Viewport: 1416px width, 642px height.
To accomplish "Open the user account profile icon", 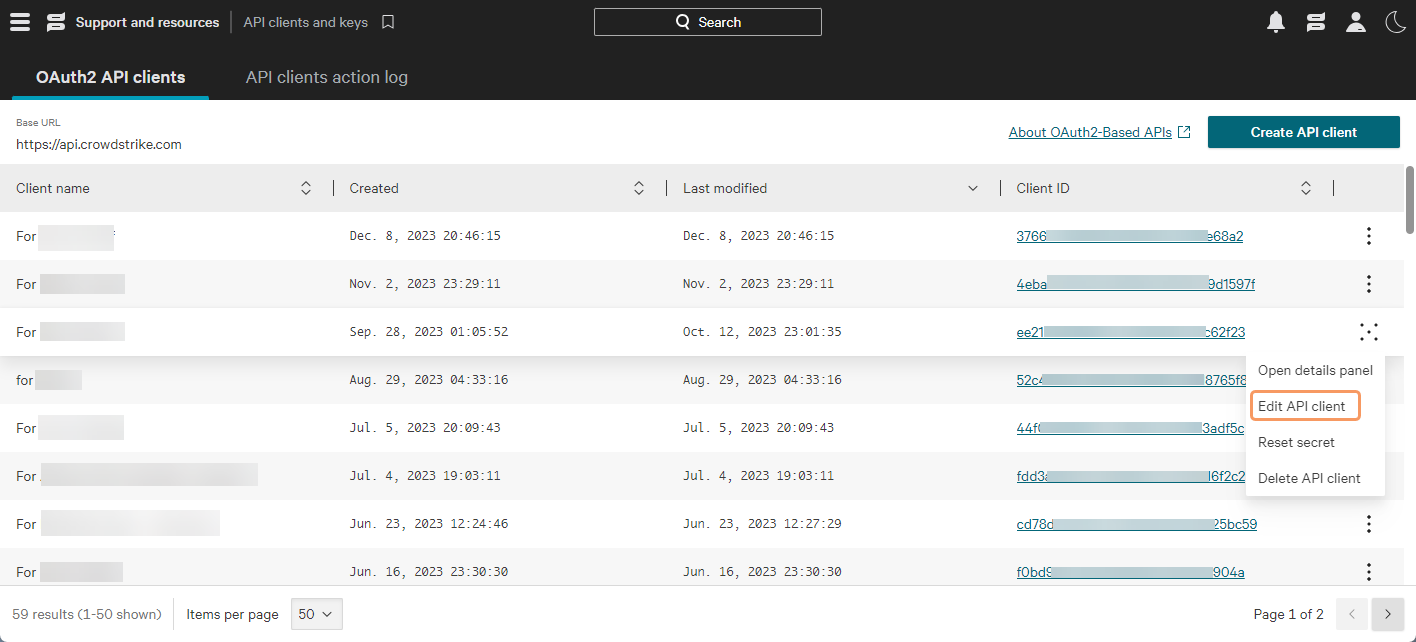I will [x=1355, y=22].
